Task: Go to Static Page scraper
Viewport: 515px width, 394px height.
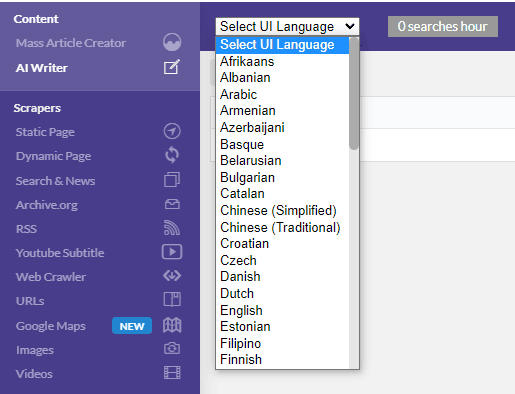Action: pyautogui.click(x=45, y=132)
